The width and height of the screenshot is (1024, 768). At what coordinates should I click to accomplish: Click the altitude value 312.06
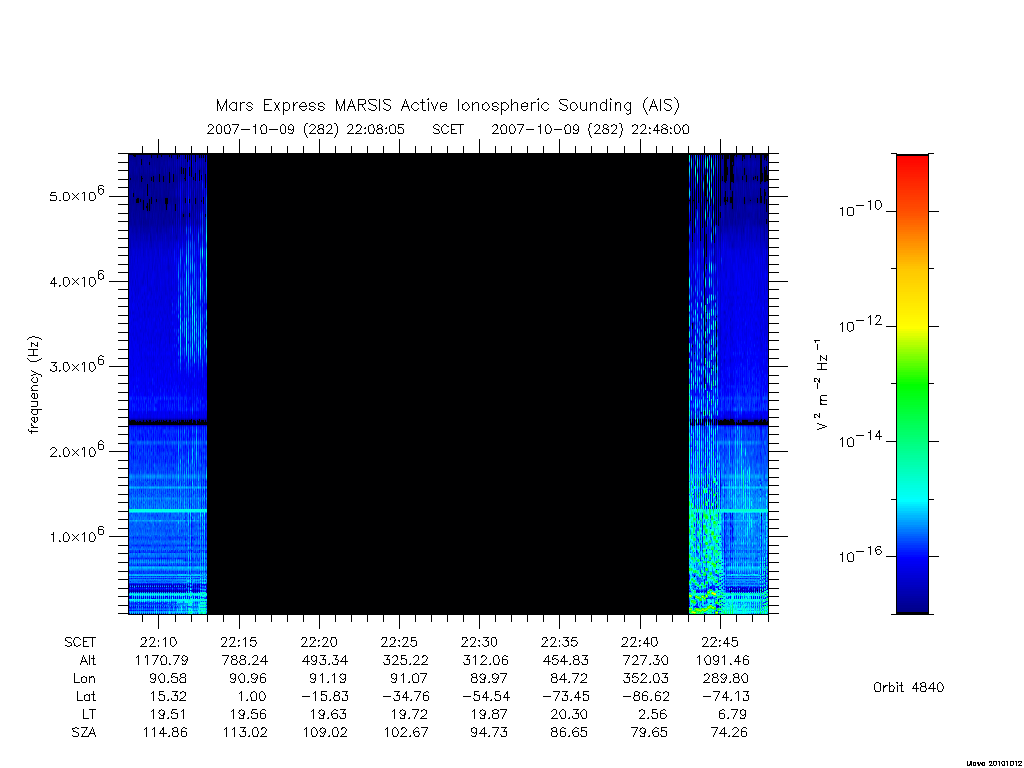(485, 660)
